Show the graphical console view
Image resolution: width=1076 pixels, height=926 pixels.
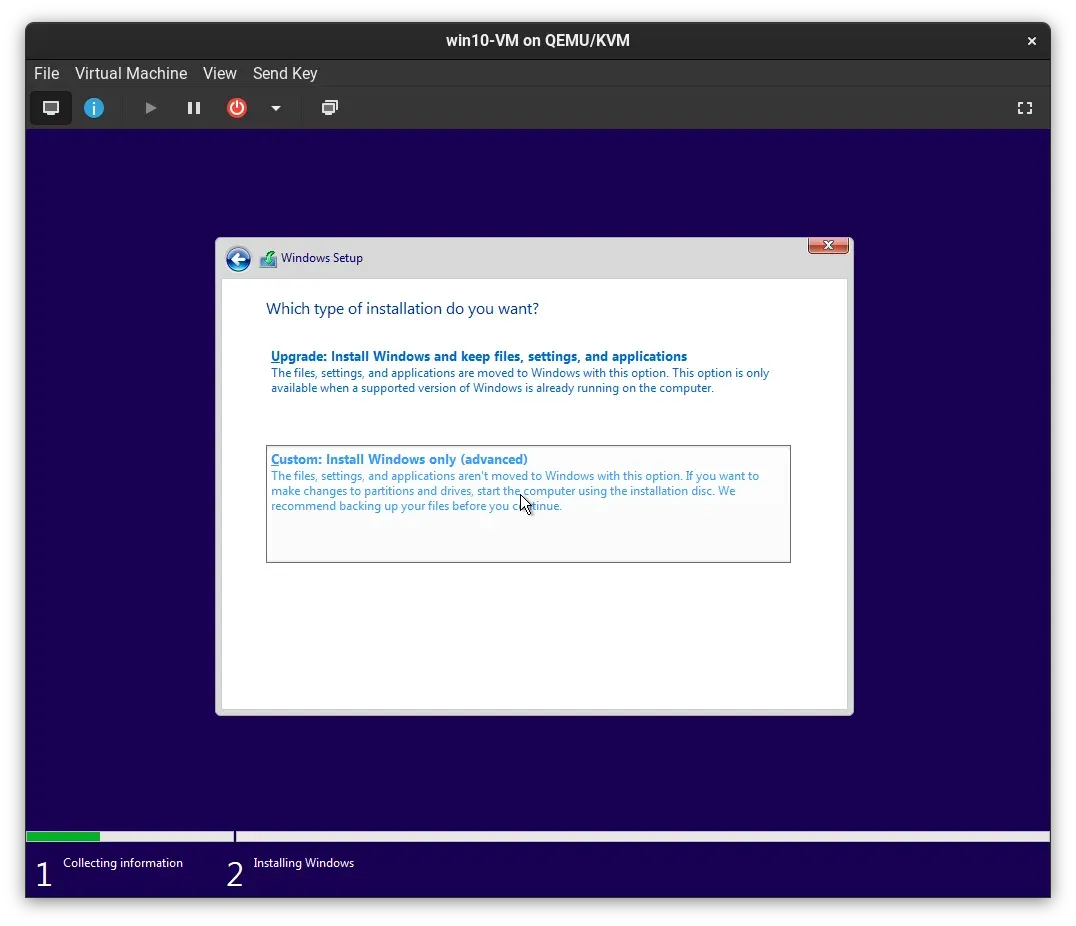click(51, 108)
